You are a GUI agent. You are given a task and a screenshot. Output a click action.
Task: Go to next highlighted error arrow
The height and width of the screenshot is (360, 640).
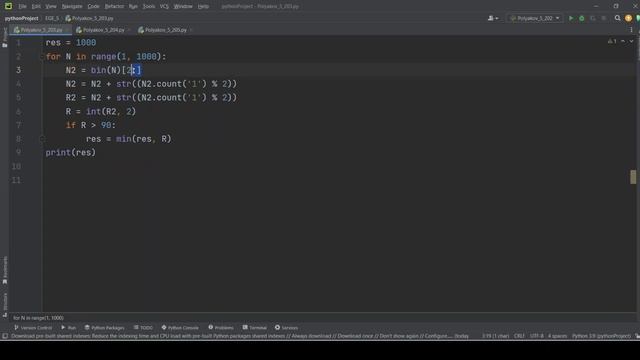point(631,41)
